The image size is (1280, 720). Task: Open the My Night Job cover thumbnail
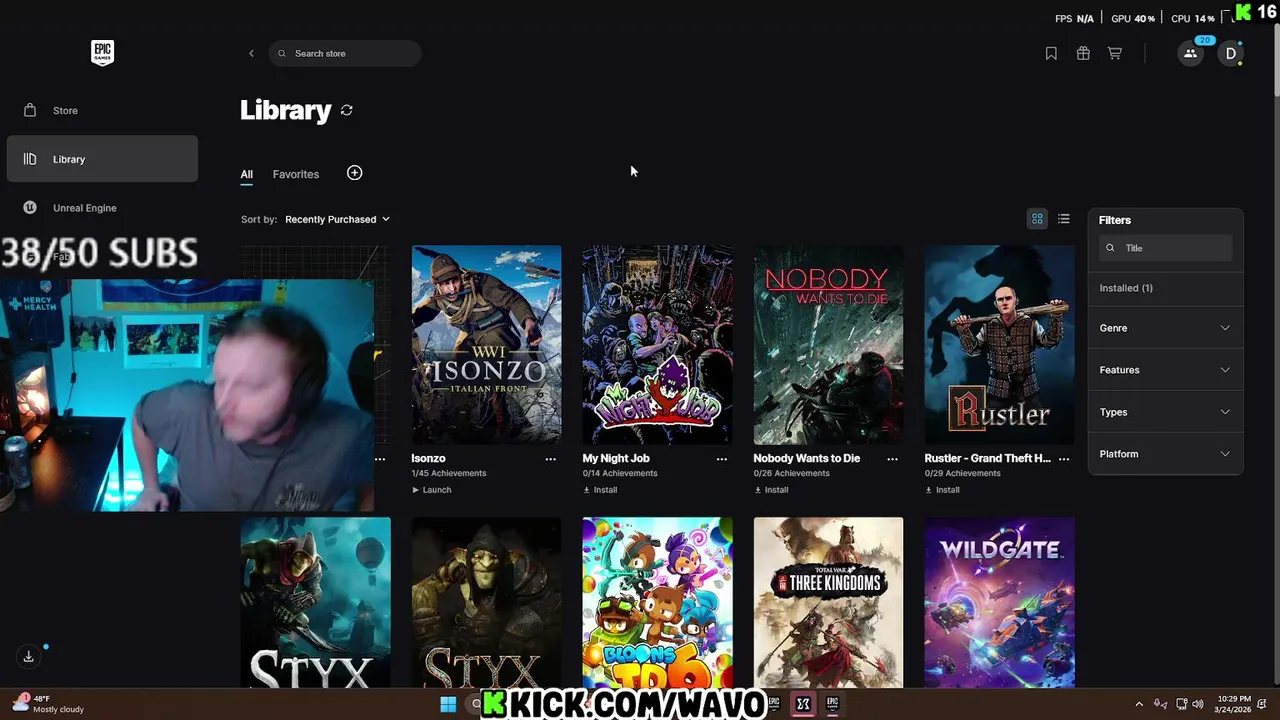pos(657,344)
